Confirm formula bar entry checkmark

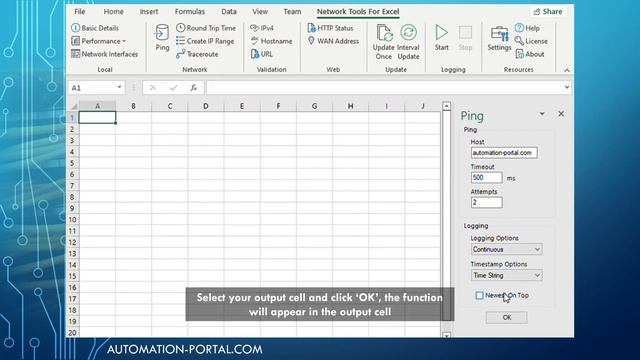(x=173, y=87)
